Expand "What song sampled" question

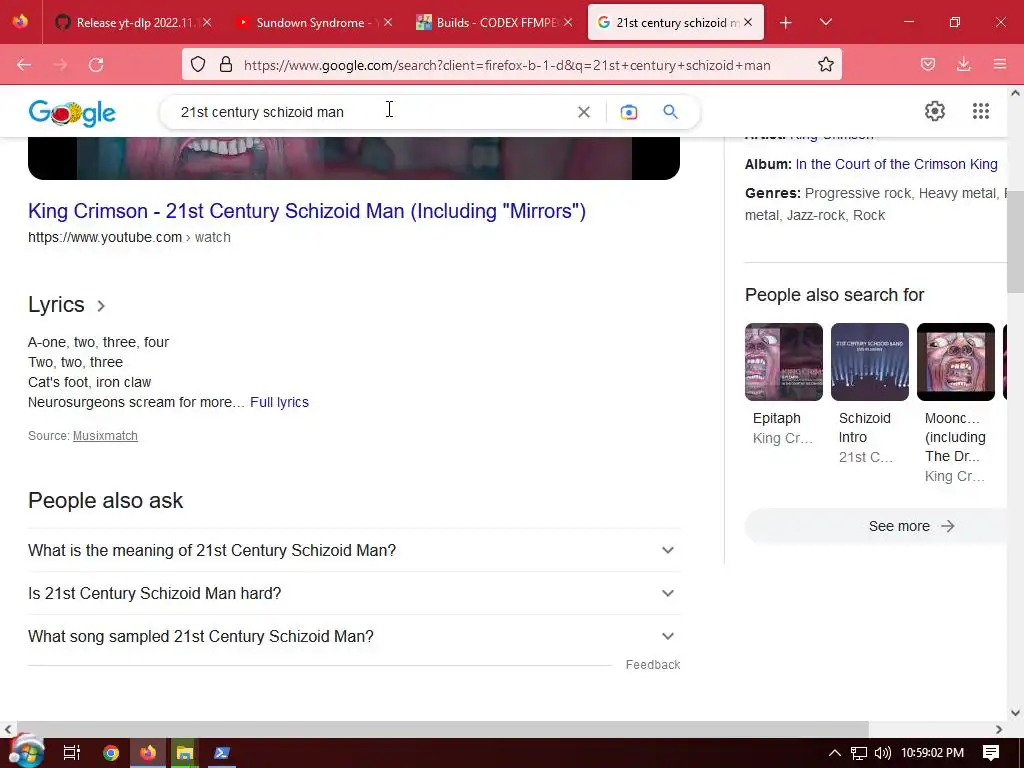click(354, 637)
